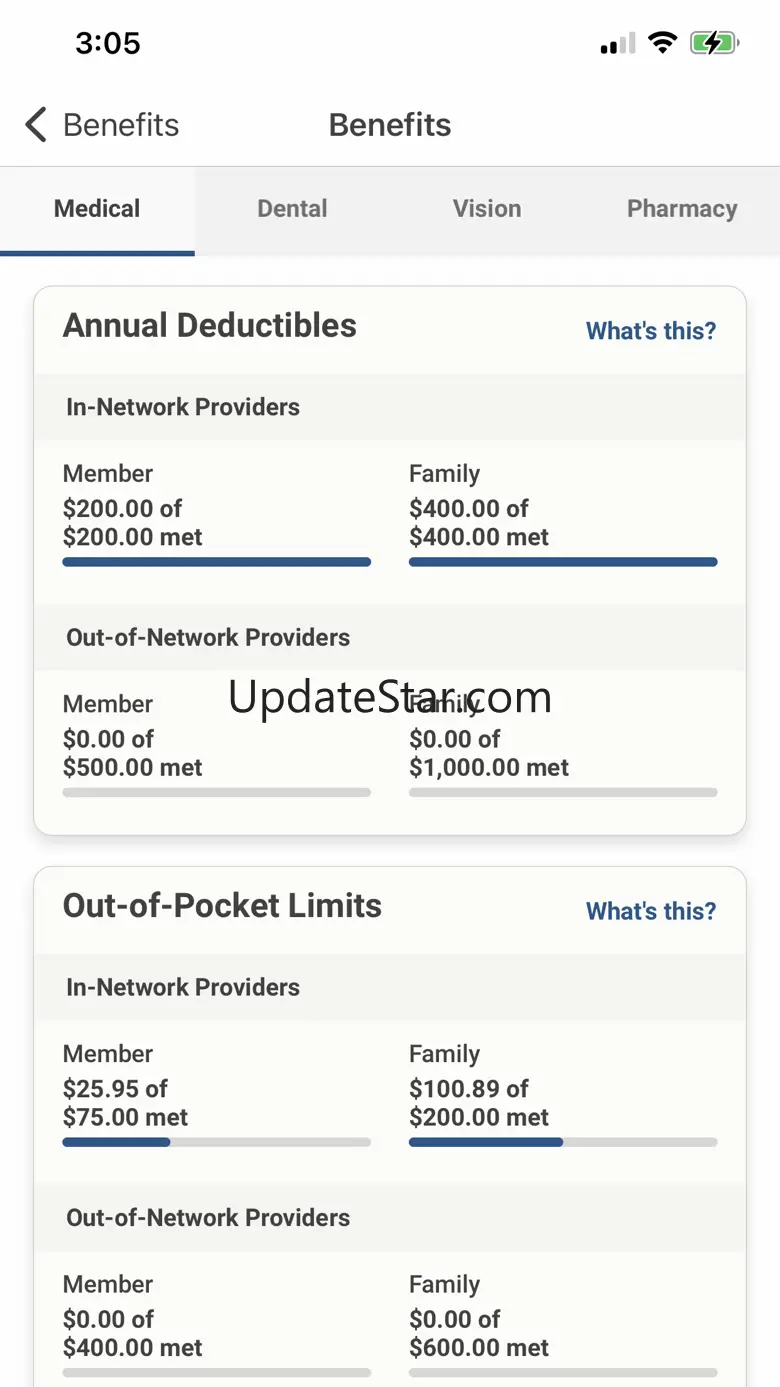This screenshot has height=1387, width=780.
Task: Open "What's this?" for Out-of-Pocket Limits
Action: click(x=651, y=911)
